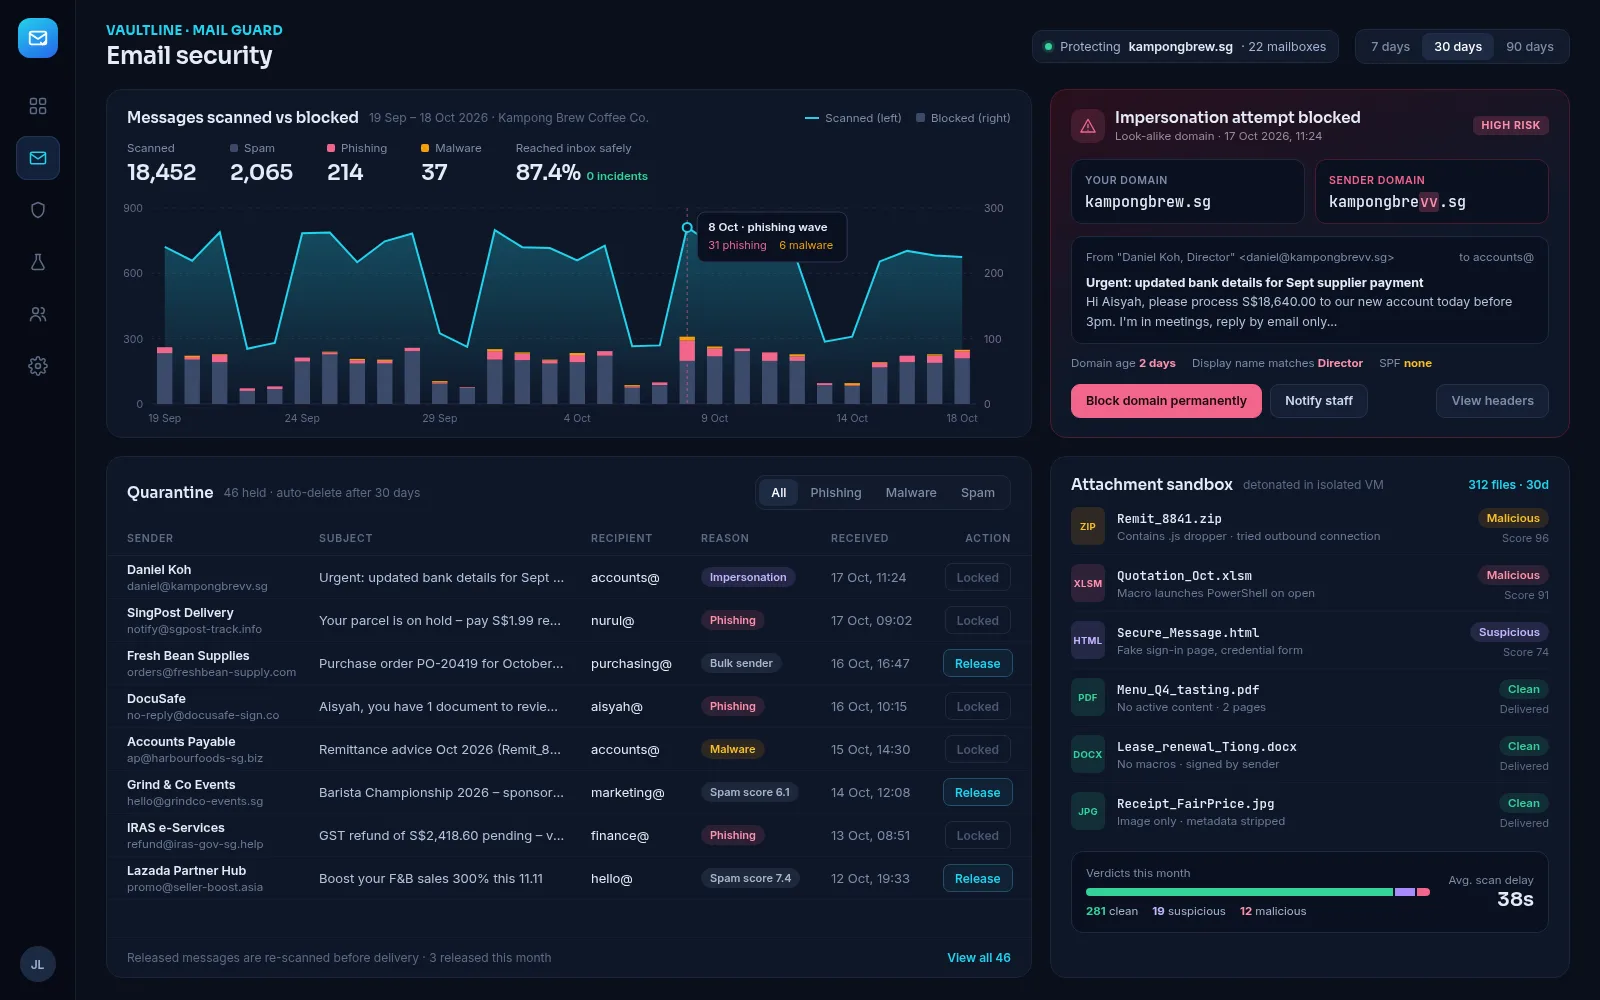1600x1000 pixels.
Task: Click the warning triangle icon on impersonation alert
Action: (x=1088, y=126)
